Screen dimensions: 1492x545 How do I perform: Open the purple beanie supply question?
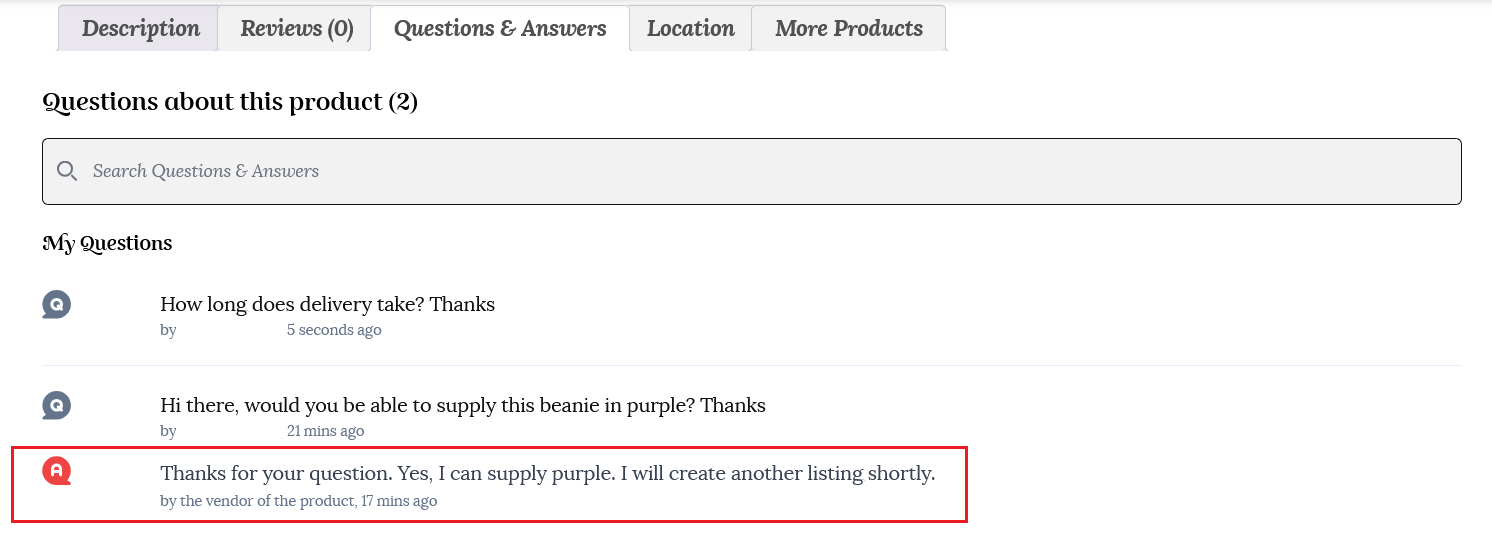tap(462, 406)
